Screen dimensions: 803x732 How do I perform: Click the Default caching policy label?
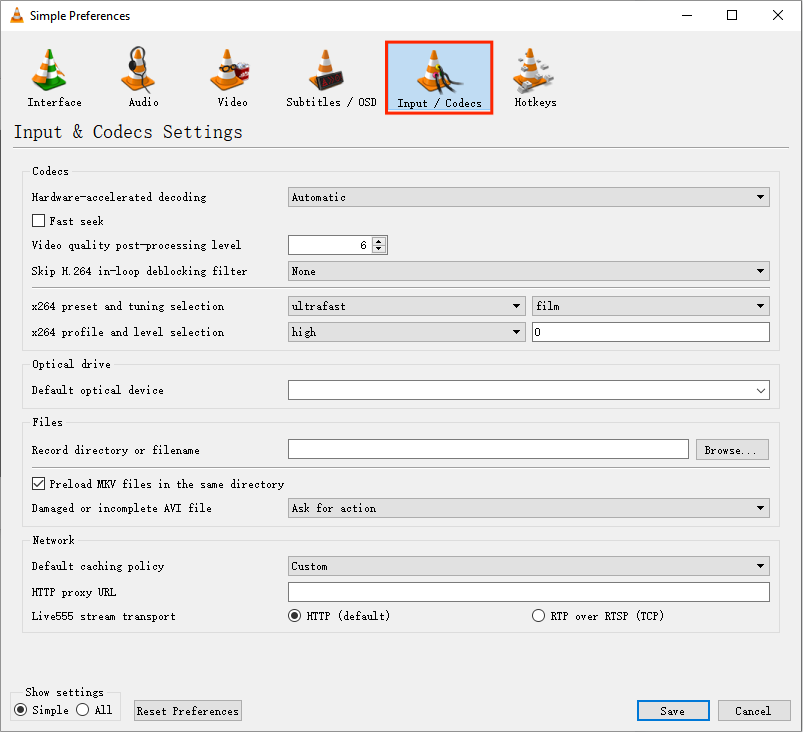click(x=98, y=566)
